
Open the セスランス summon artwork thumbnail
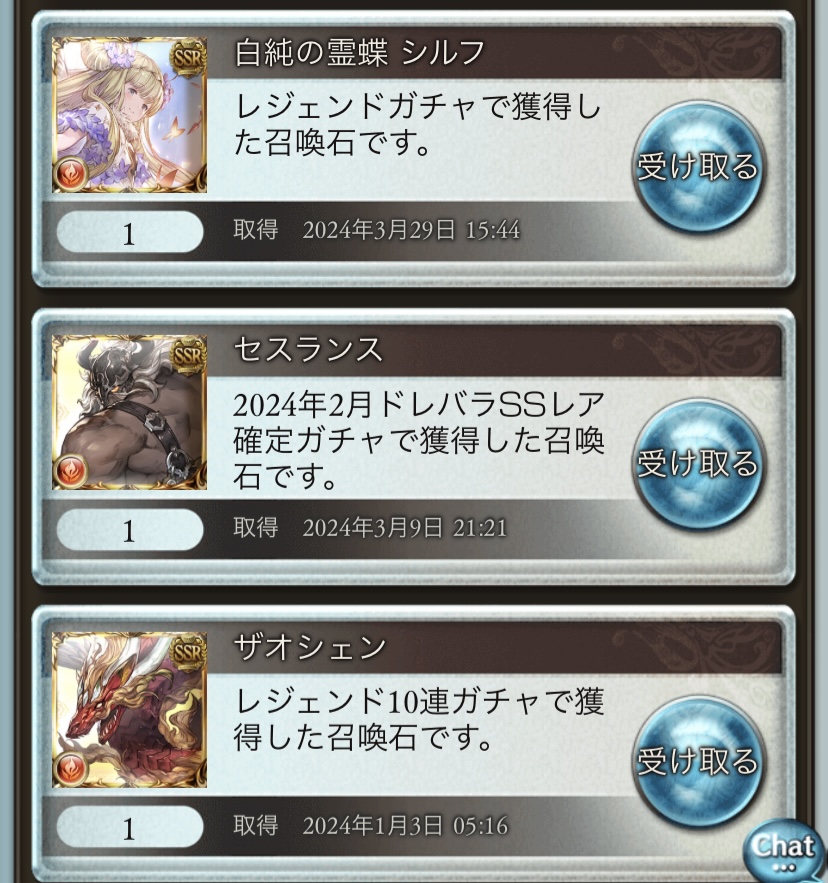pos(130,413)
